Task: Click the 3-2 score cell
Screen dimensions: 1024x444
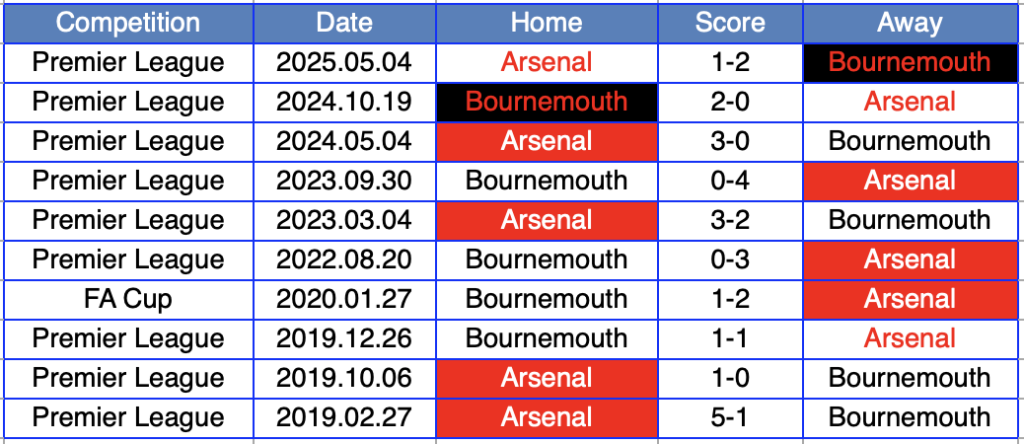Action: (730, 220)
